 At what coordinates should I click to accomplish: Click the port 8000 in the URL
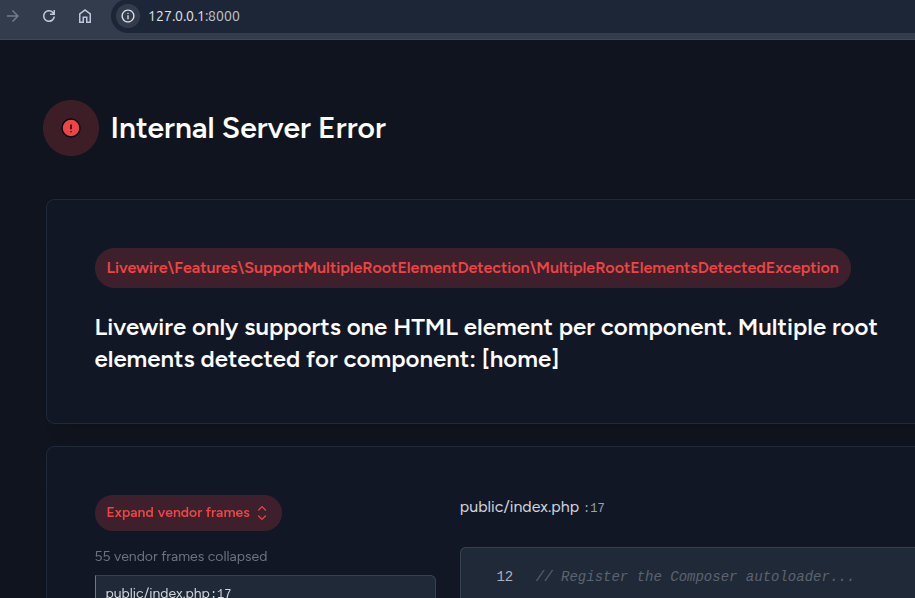pyautogui.click(x=225, y=16)
